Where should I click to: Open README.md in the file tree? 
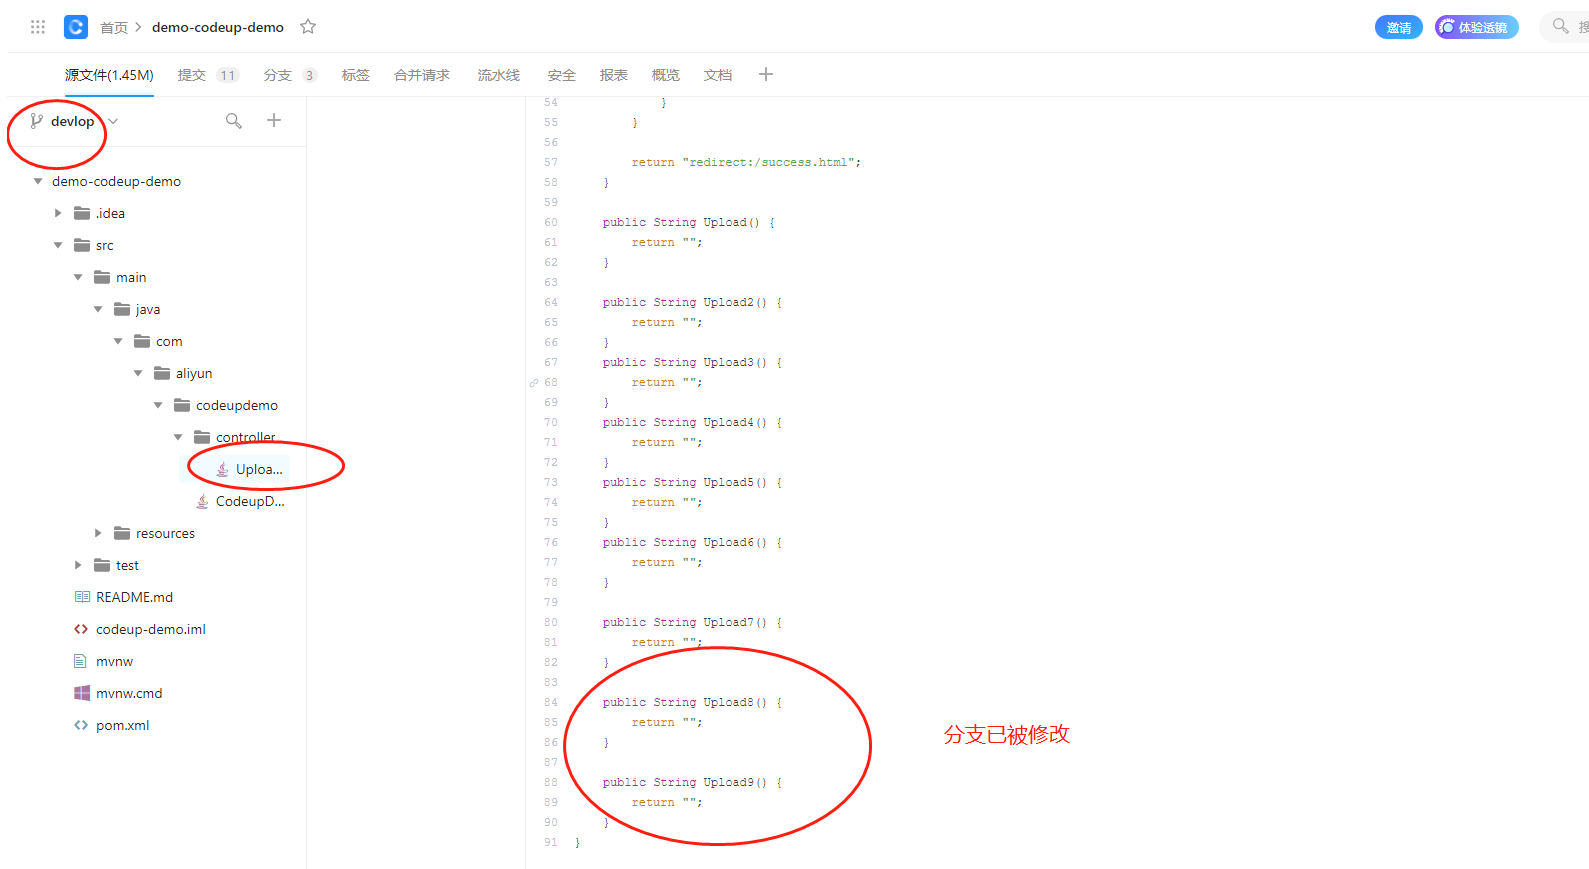pyautogui.click(x=134, y=597)
